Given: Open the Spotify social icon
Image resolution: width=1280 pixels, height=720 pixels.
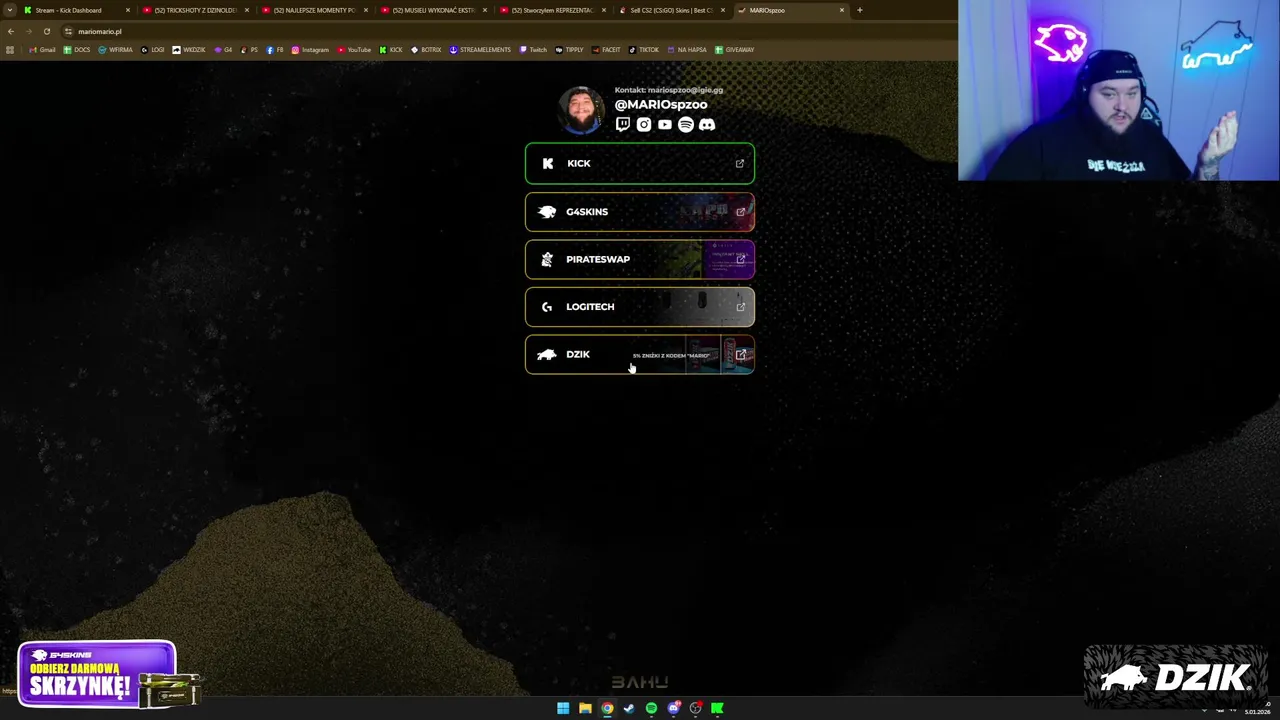Looking at the screenshot, I should (x=686, y=124).
